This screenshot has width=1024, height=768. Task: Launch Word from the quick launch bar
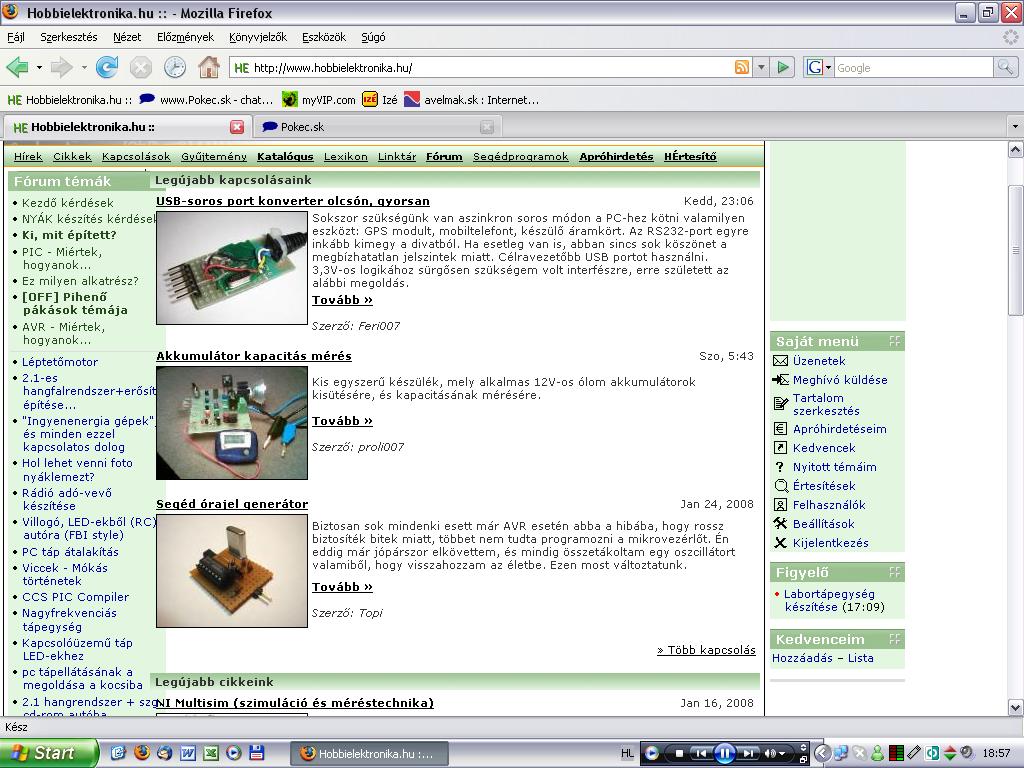pos(188,753)
